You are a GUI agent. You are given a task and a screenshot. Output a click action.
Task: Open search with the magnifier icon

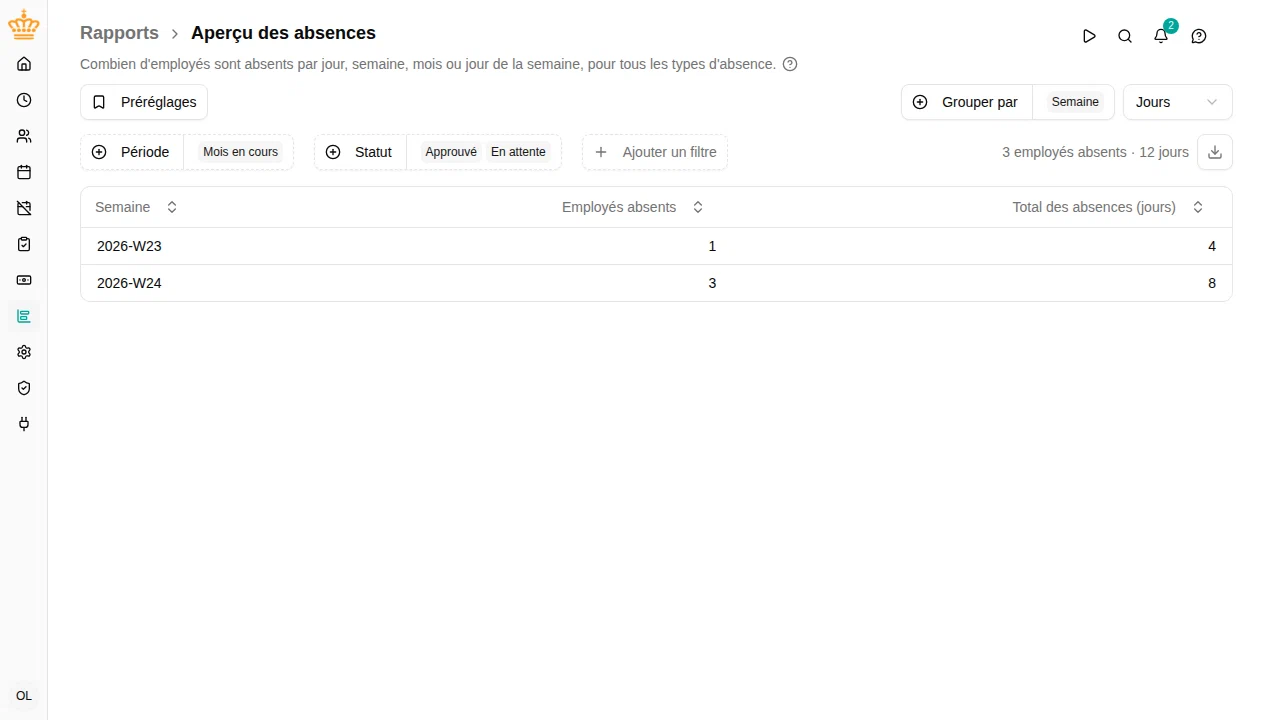click(1125, 36)
